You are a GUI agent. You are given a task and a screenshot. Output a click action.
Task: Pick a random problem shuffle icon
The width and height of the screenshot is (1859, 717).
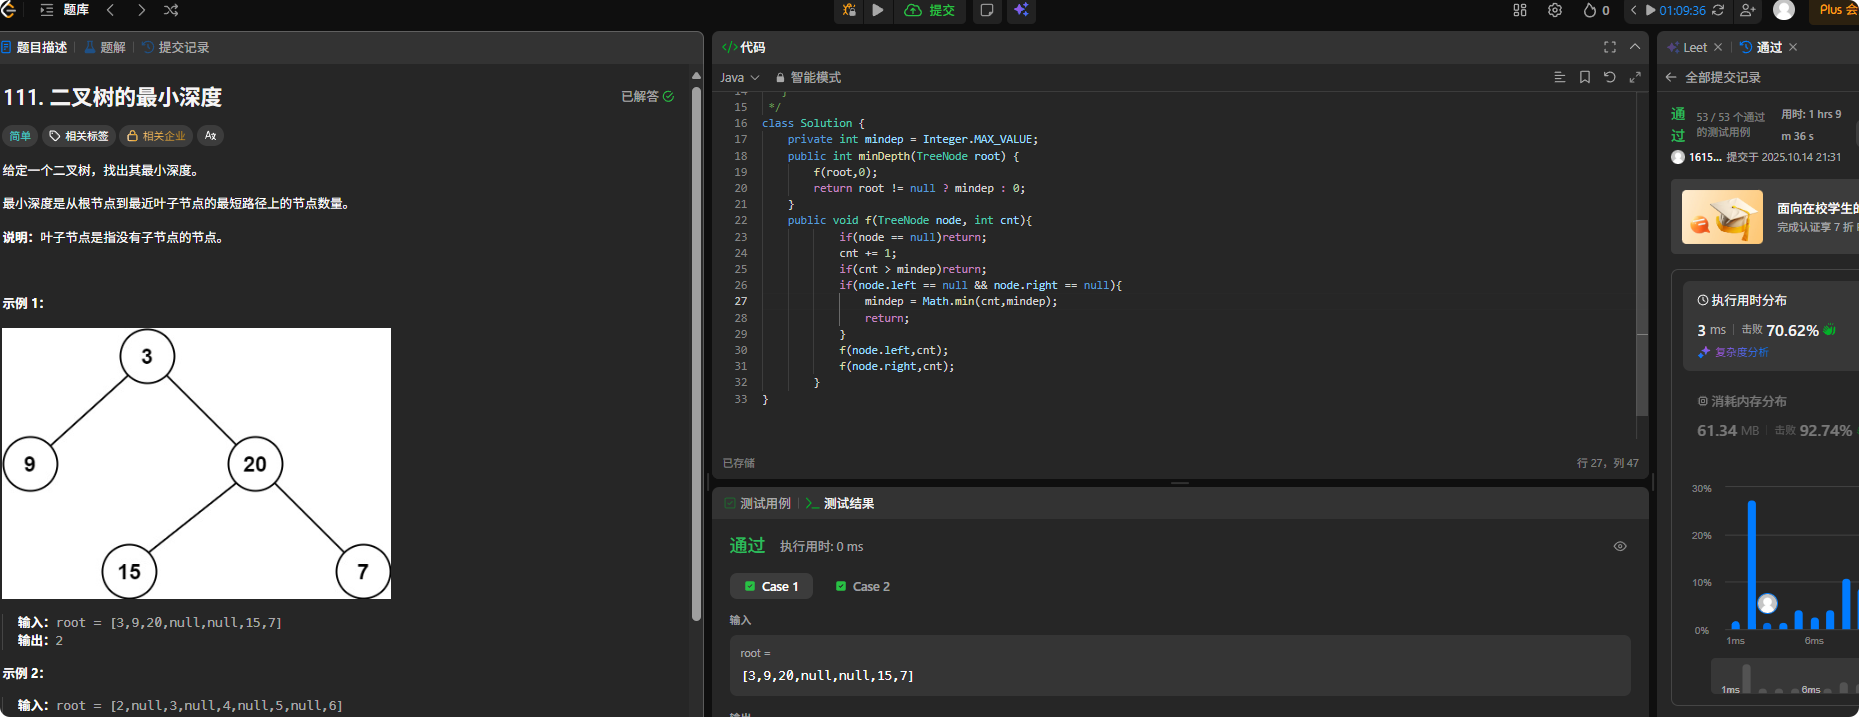tap(171, 10)
